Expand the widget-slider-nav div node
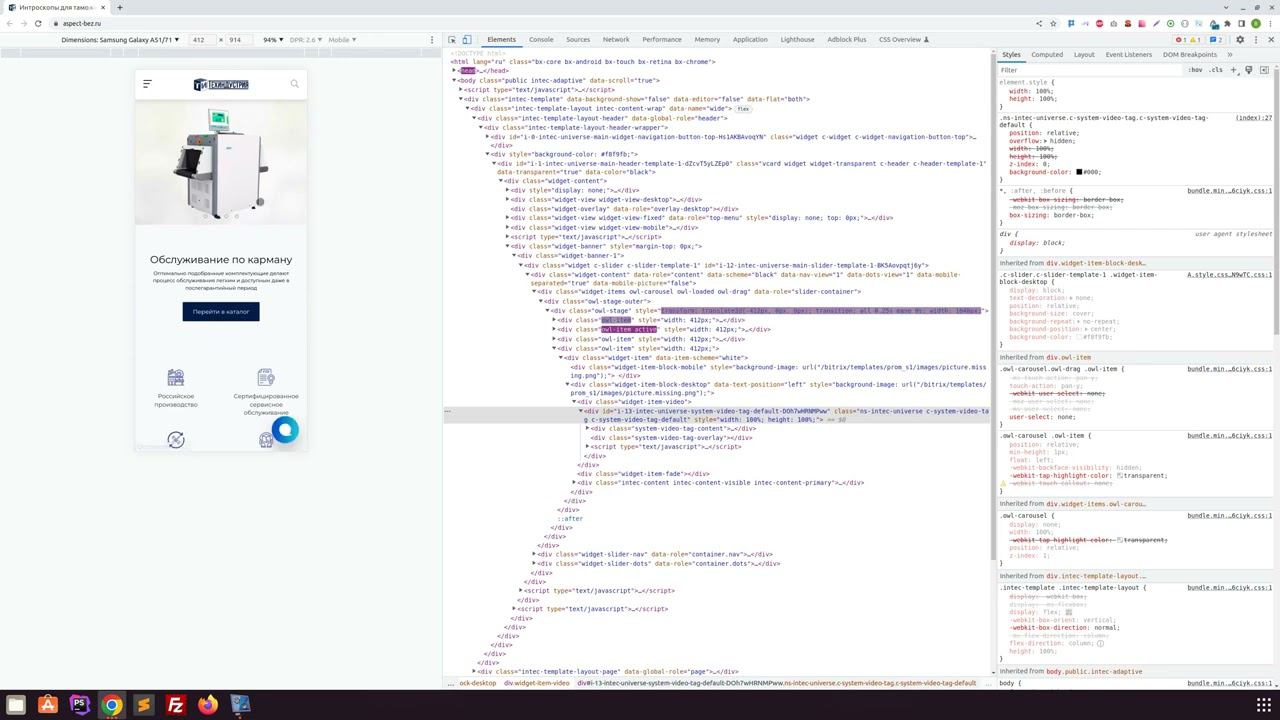1280x720 pixels. [535, 554]
